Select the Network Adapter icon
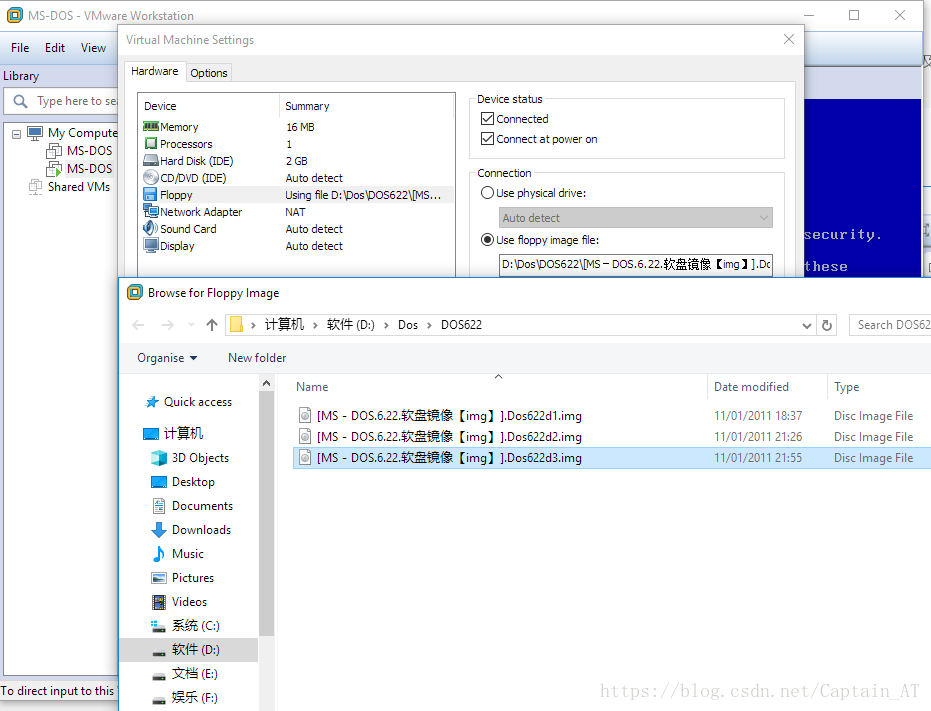 pyautogui.click(x=151, y=211)
